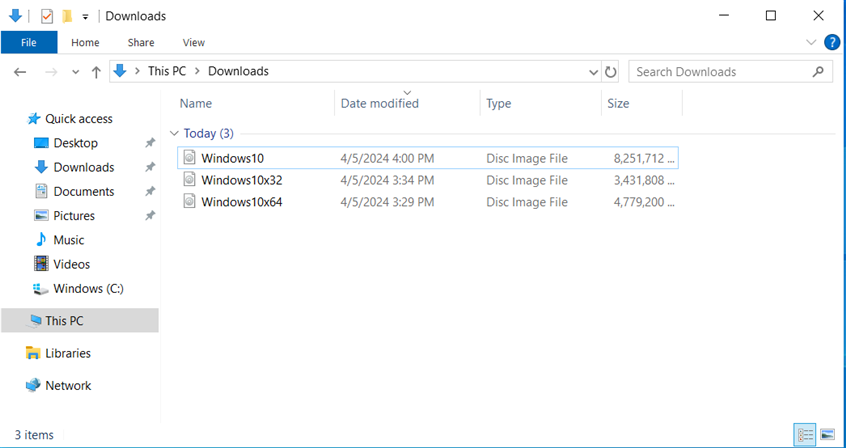Click This PC in the address bar
The width and height of the screenshot is (846, 448).
[x=167, y=71]
